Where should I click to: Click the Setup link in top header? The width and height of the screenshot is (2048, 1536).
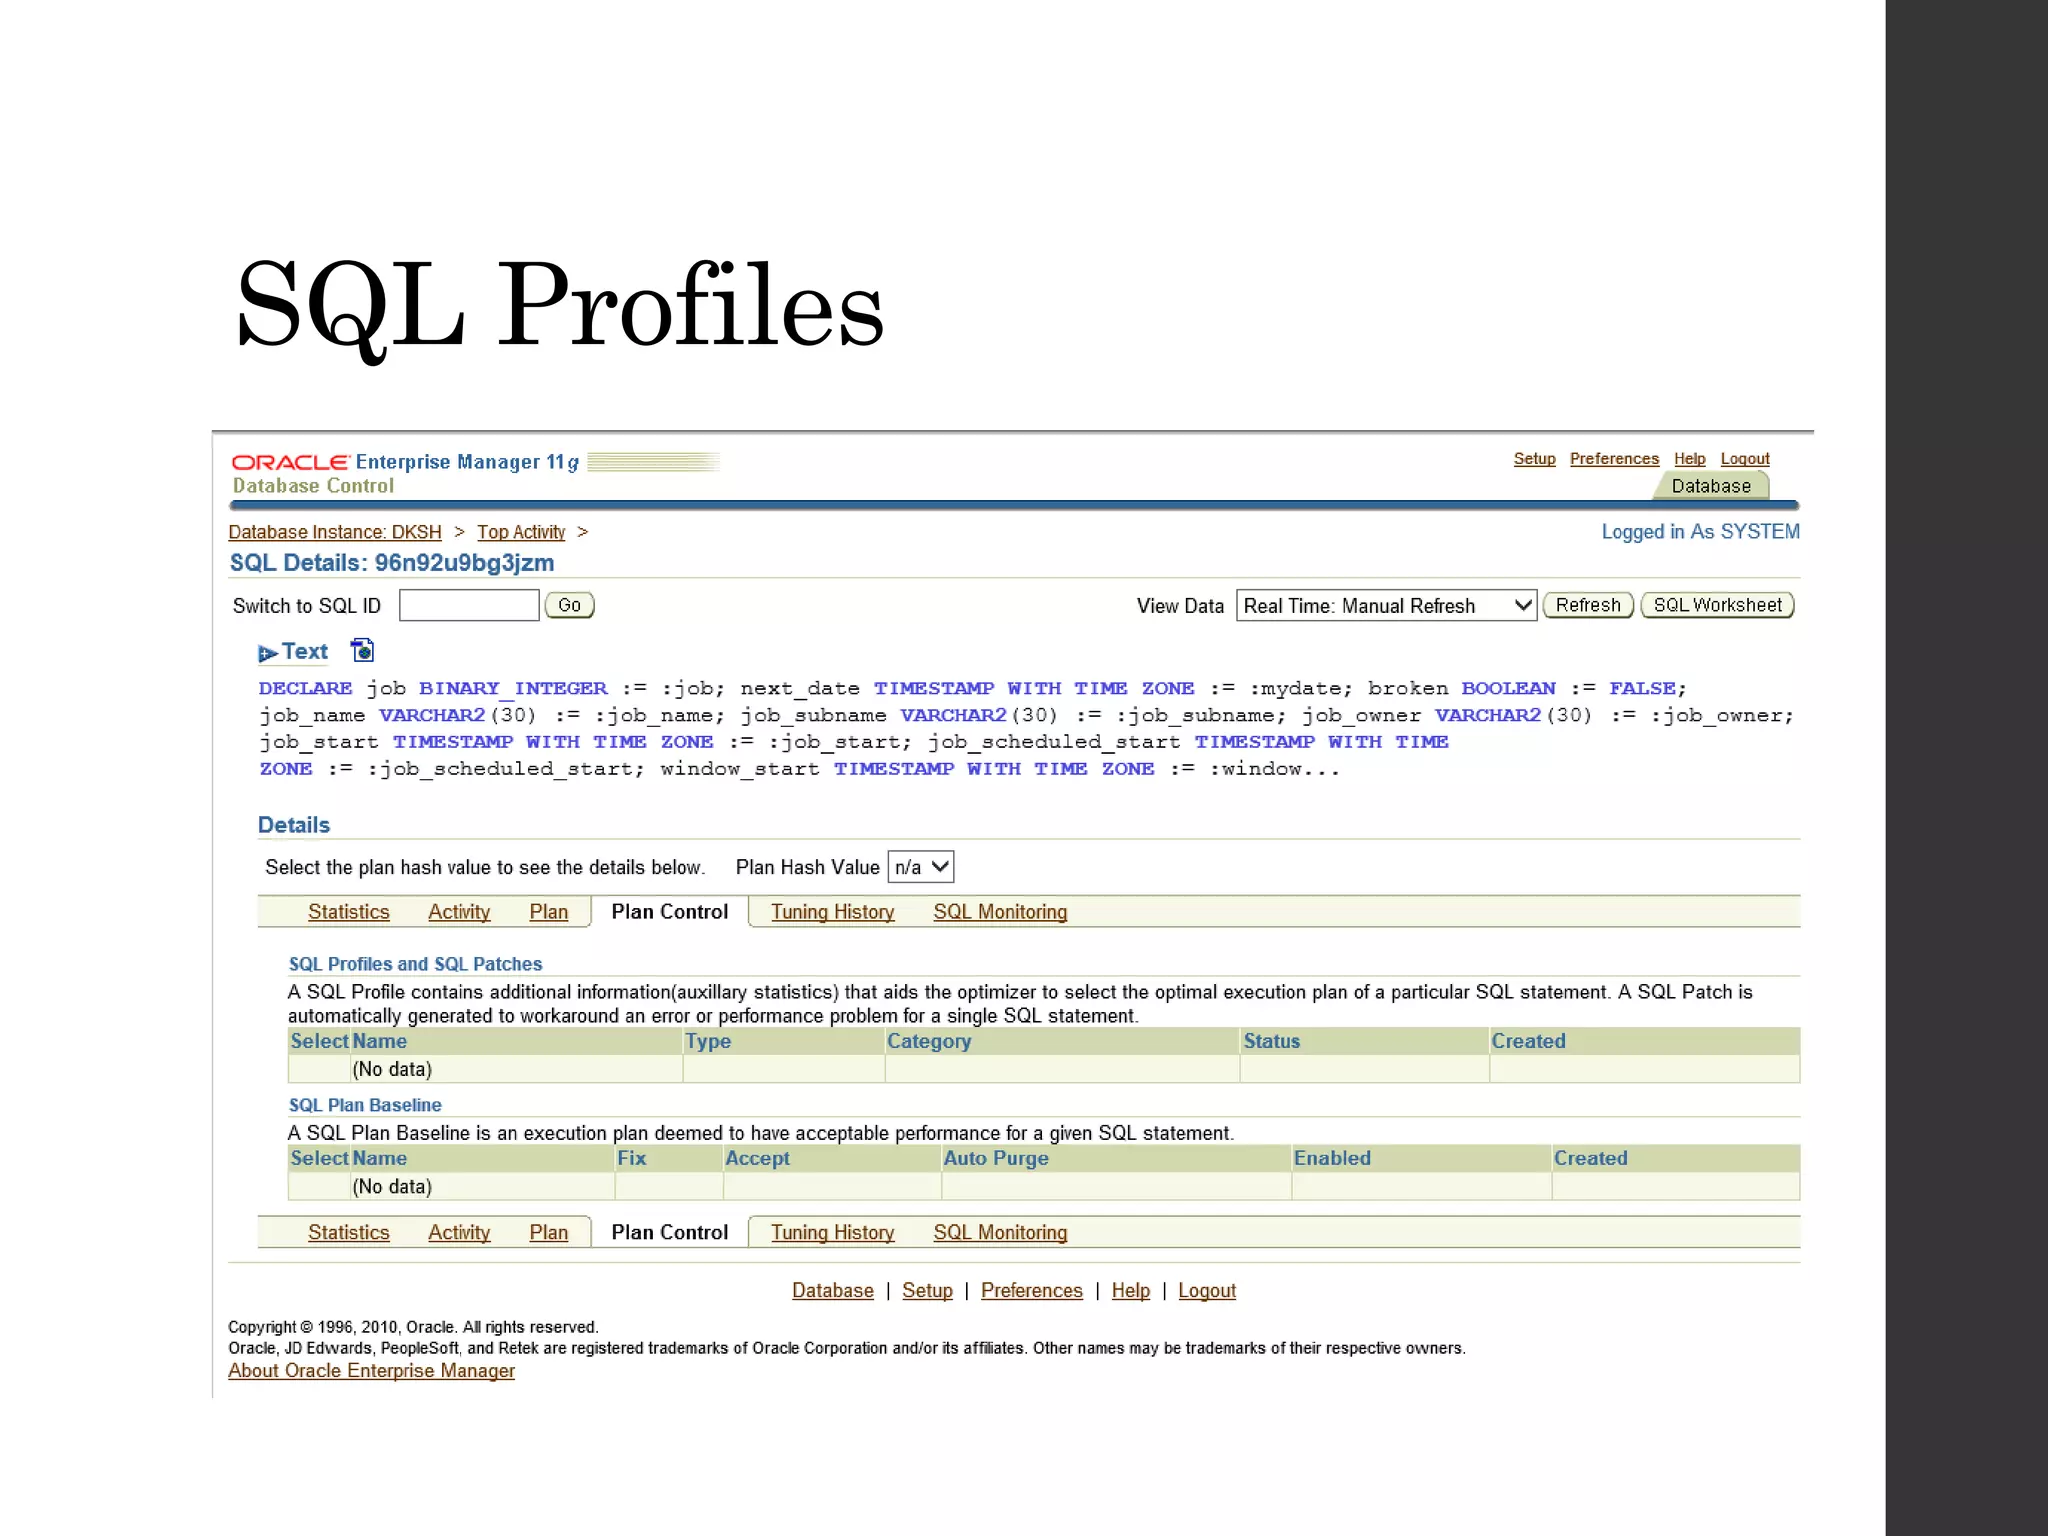pyautogui.click(x=1534, y=459)
